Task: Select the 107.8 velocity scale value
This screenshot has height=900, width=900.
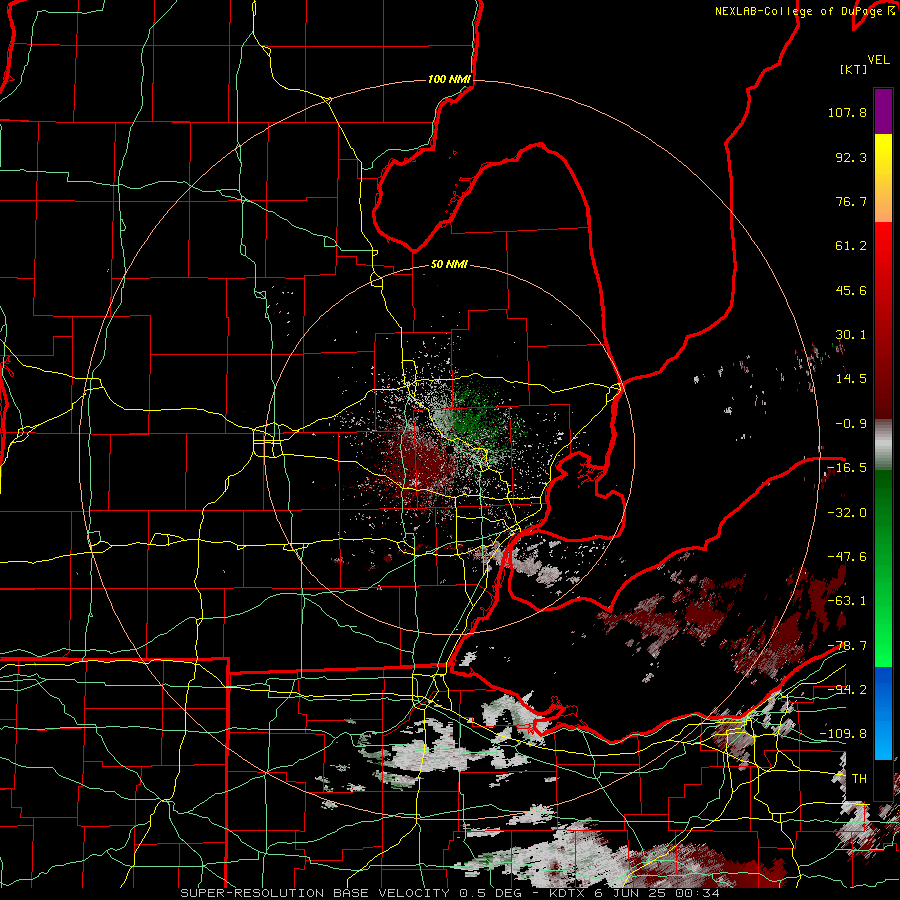Action: click(847, 112)
